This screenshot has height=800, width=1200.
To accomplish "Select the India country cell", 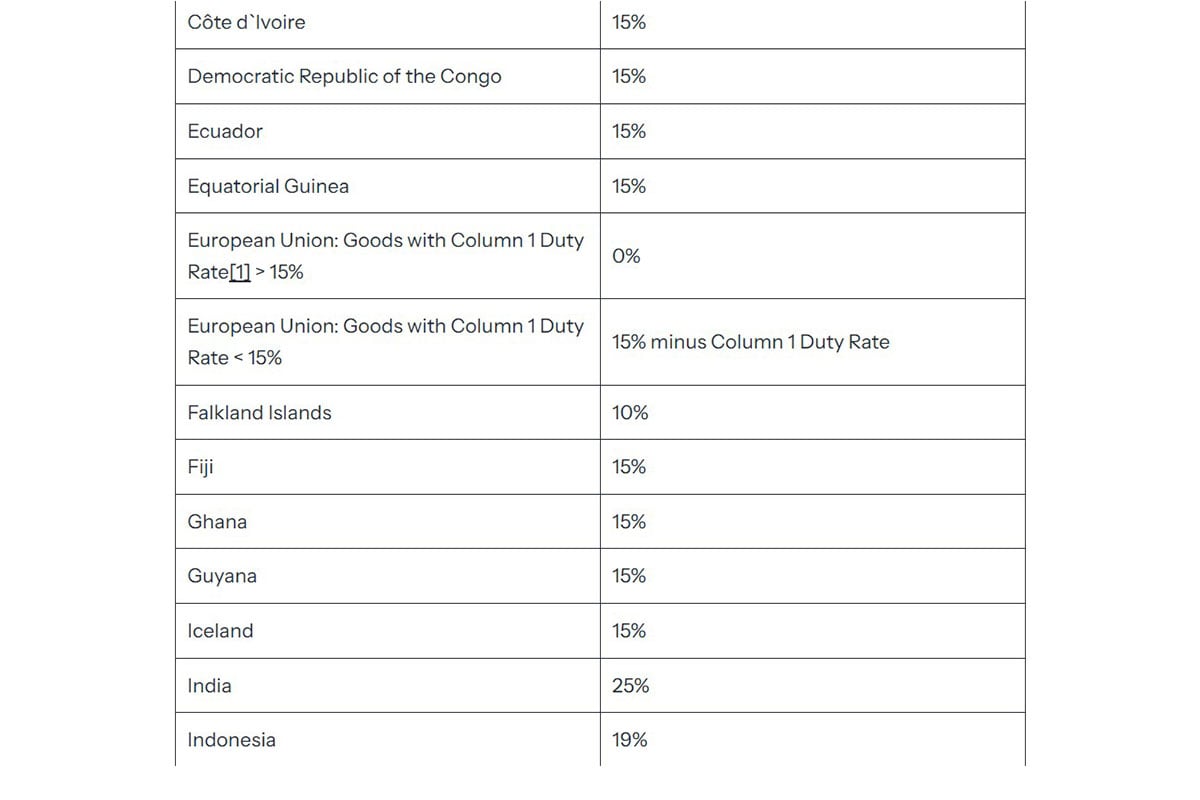I will [388, 685].
